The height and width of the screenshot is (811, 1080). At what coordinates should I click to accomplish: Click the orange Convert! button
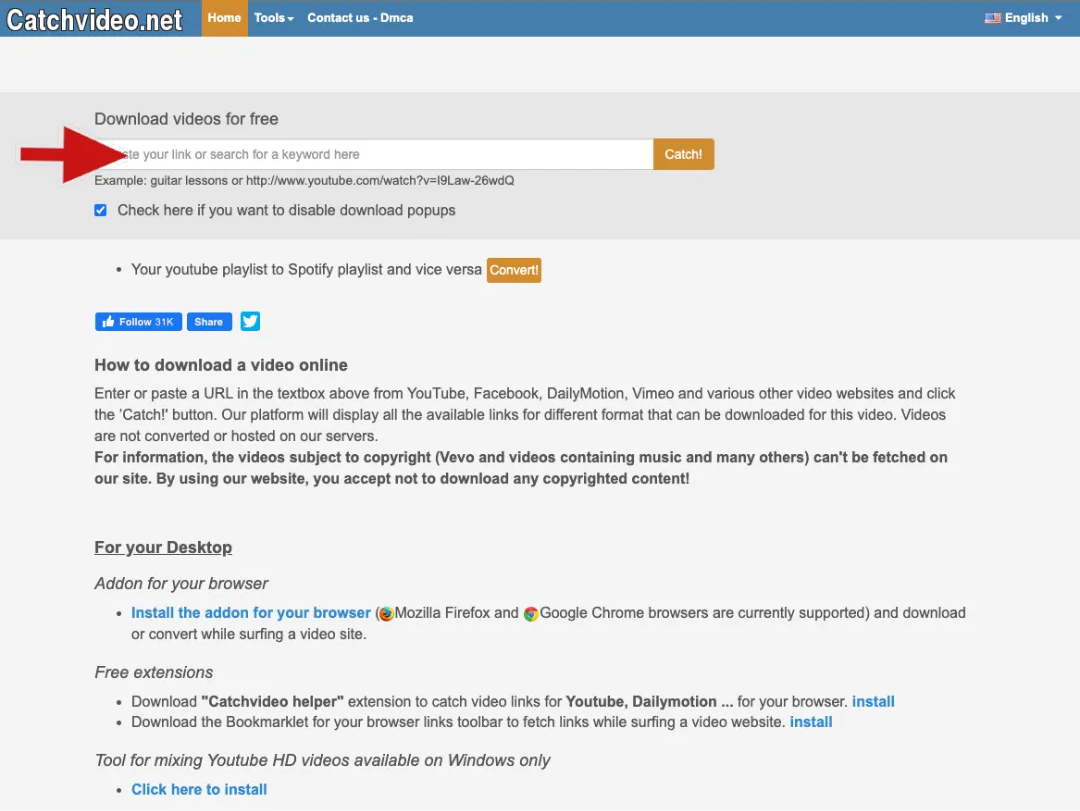pyautogui.click(x=514, y=270)
